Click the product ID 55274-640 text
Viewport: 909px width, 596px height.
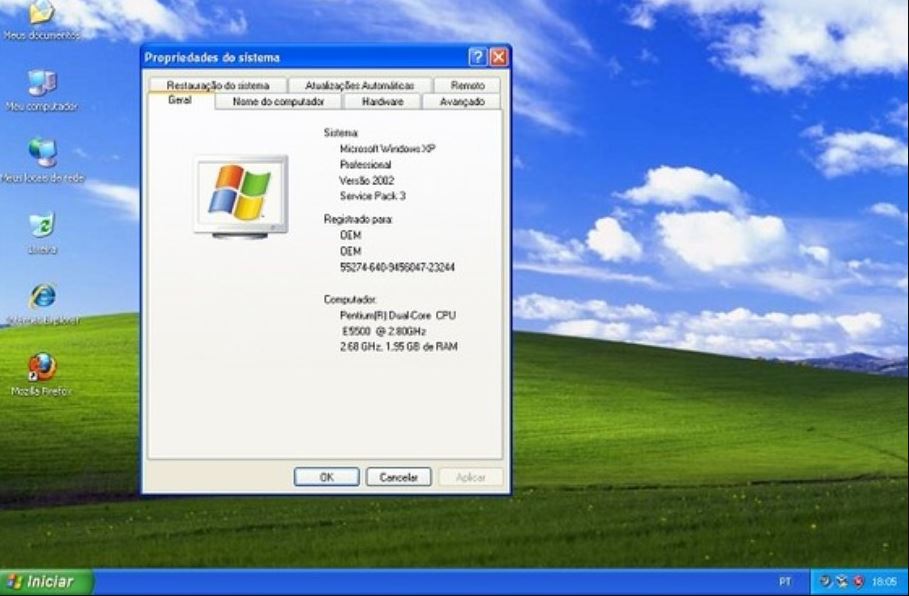coord(397,267)
